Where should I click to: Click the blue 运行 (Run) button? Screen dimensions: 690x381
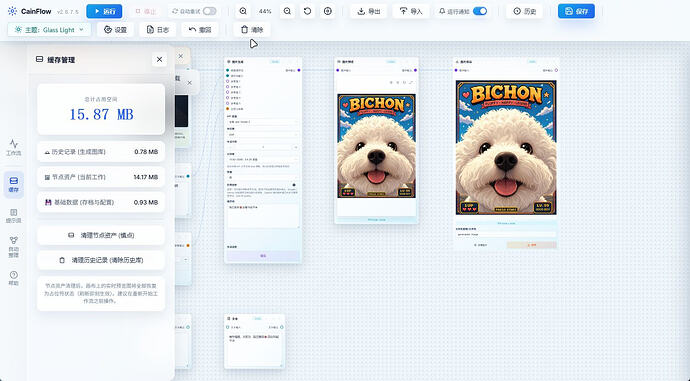pos(104,11)
